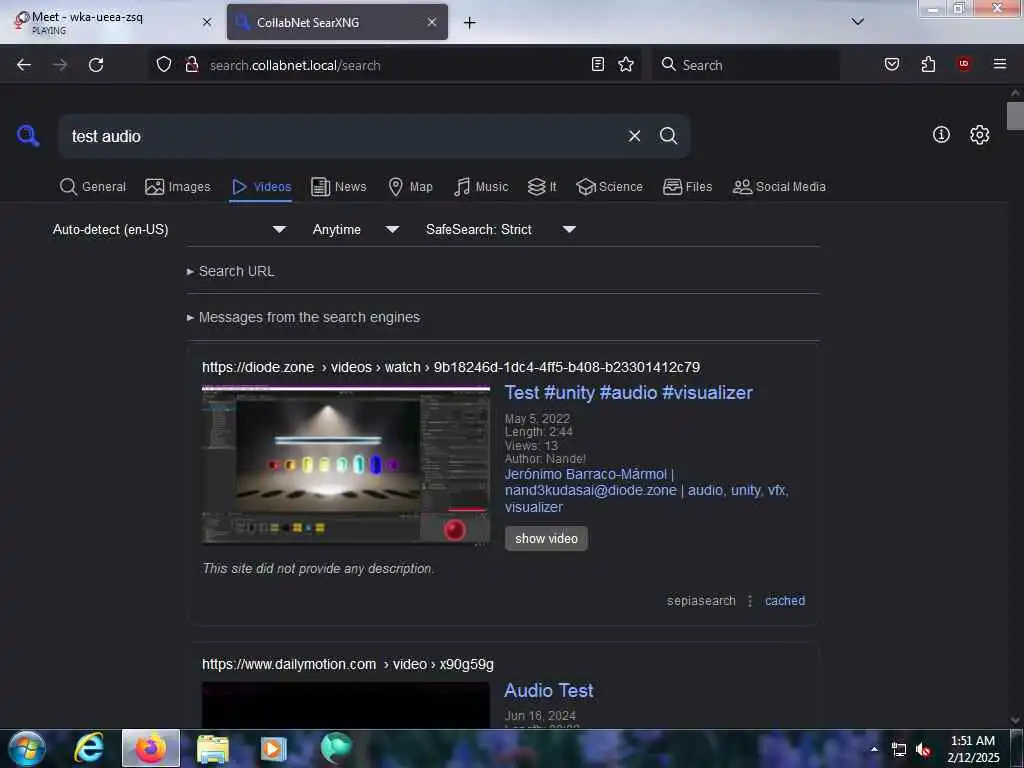Bookmark this page with the star icon

(626, 64)
